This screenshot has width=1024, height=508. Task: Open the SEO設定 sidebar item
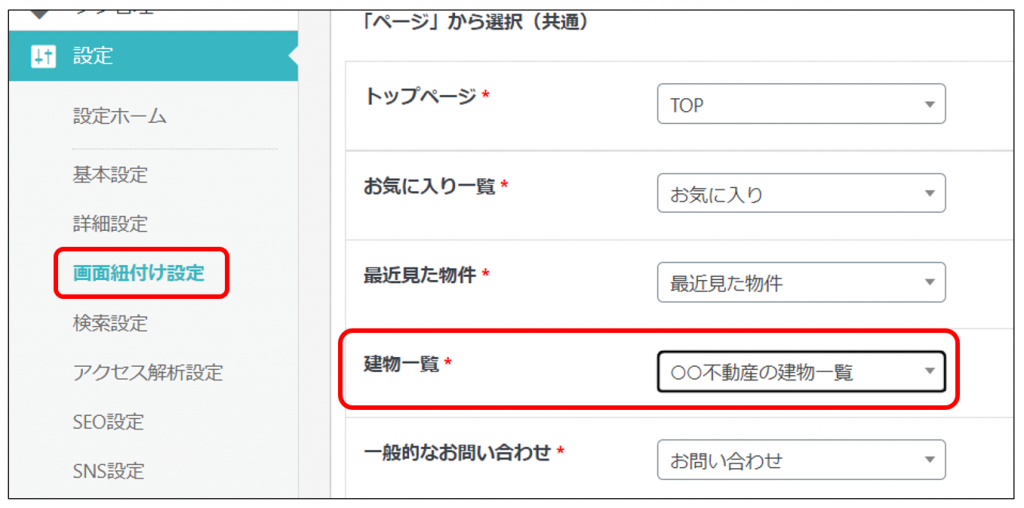[108, 422]
